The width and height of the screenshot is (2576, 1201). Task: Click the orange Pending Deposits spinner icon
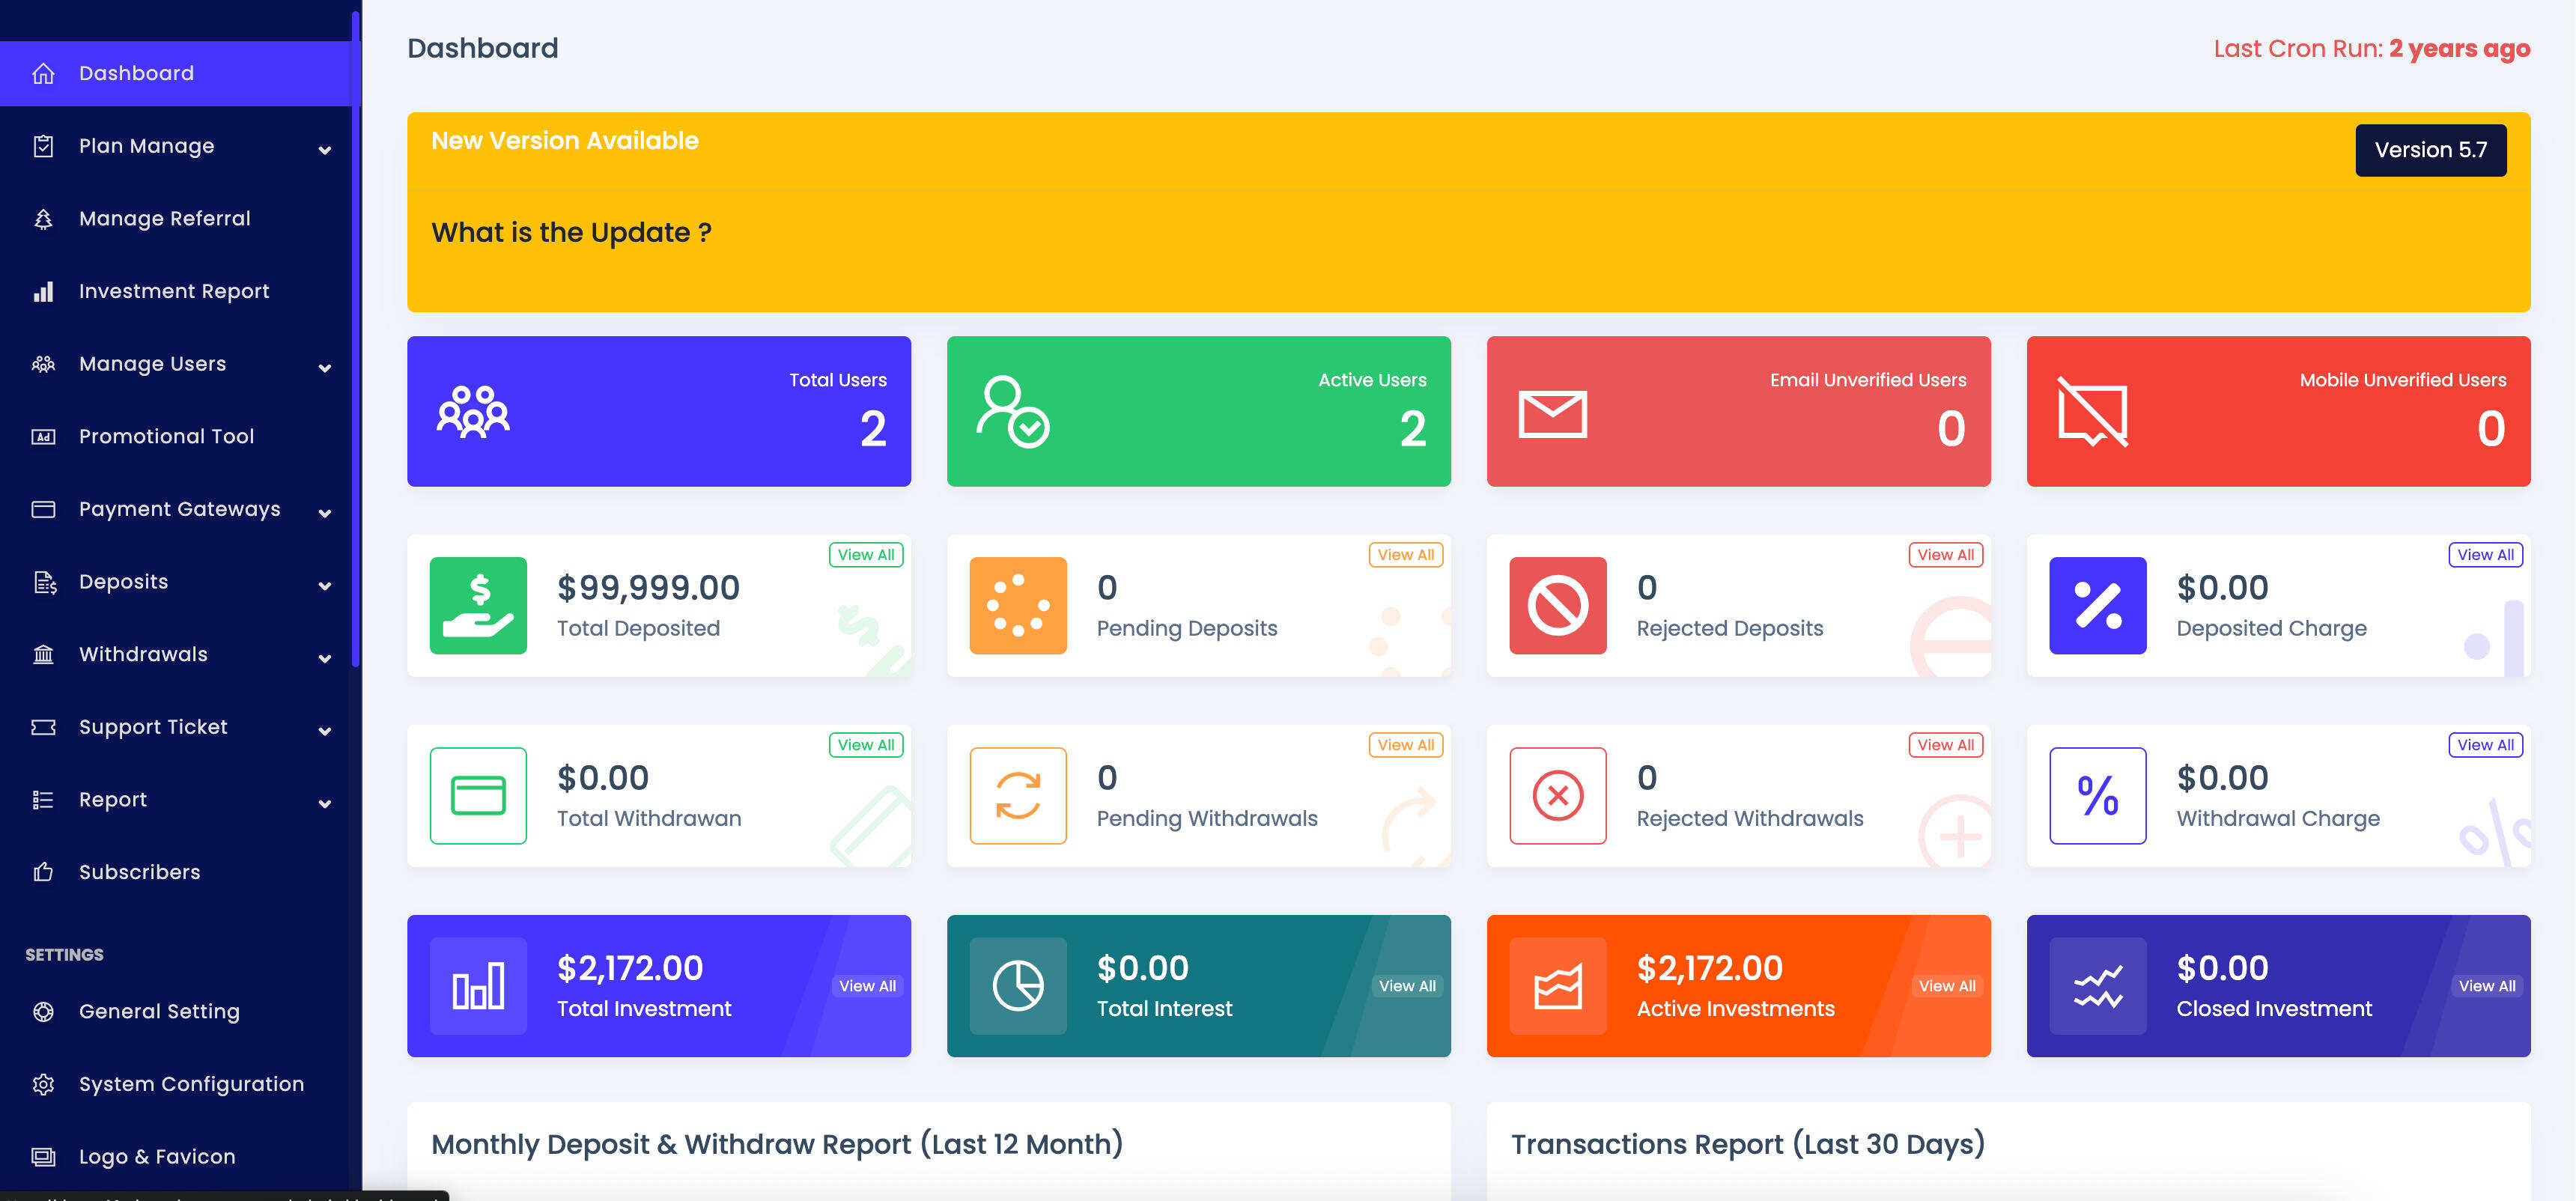tap(1018, 605)
